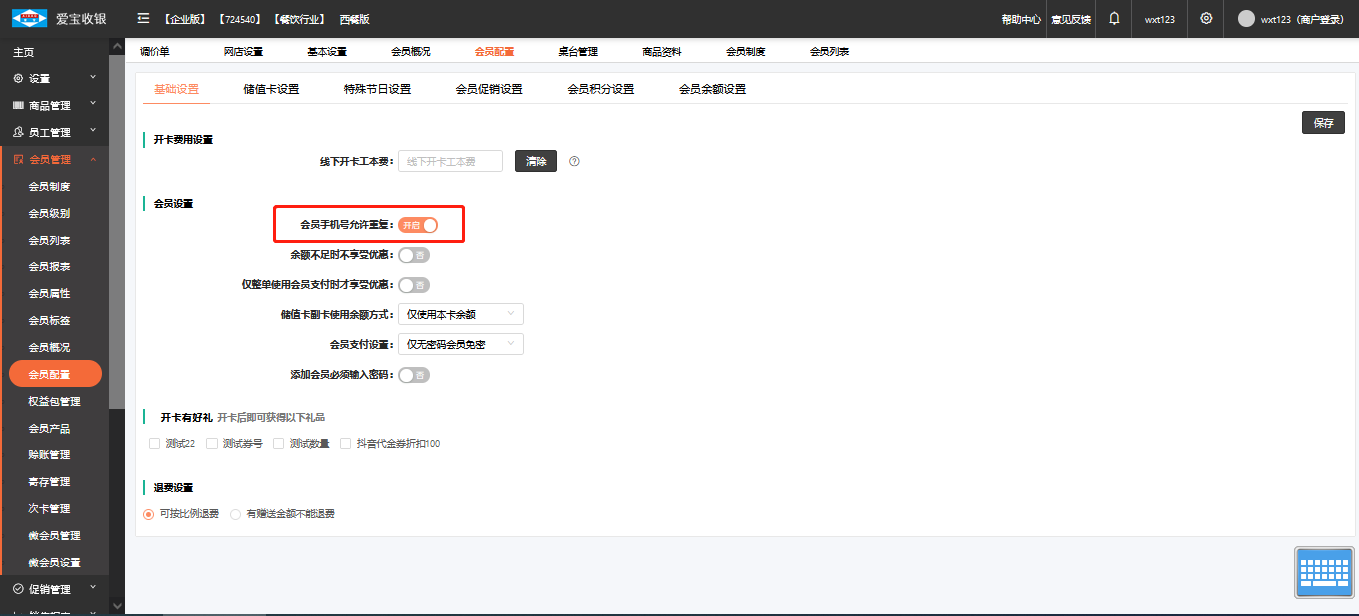Click the 线下开卡工本费 input field
The width and height of the screenshot is (1359, 616).
pos(450,161)
